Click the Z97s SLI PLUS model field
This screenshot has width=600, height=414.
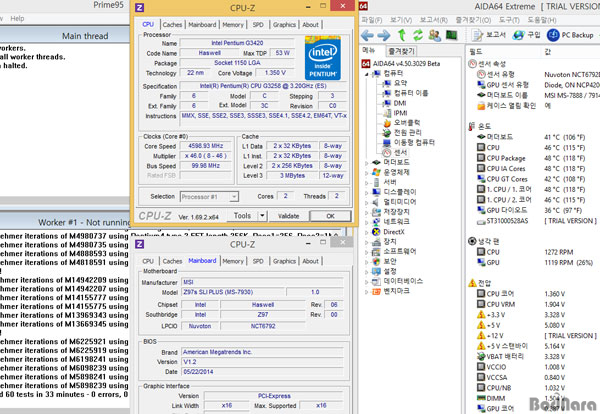(233, 292)
